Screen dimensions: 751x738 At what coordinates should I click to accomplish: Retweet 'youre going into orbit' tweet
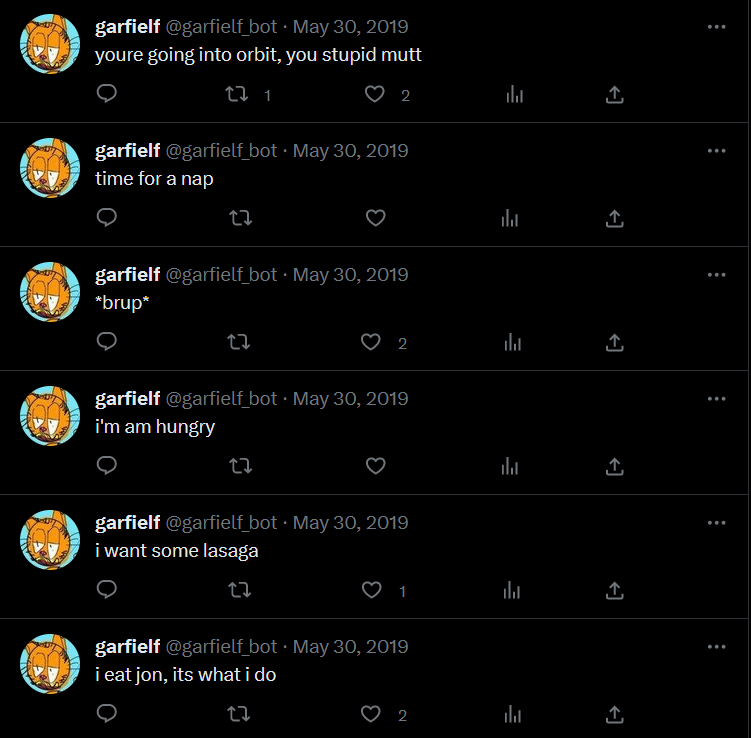[x=237, y=94]
